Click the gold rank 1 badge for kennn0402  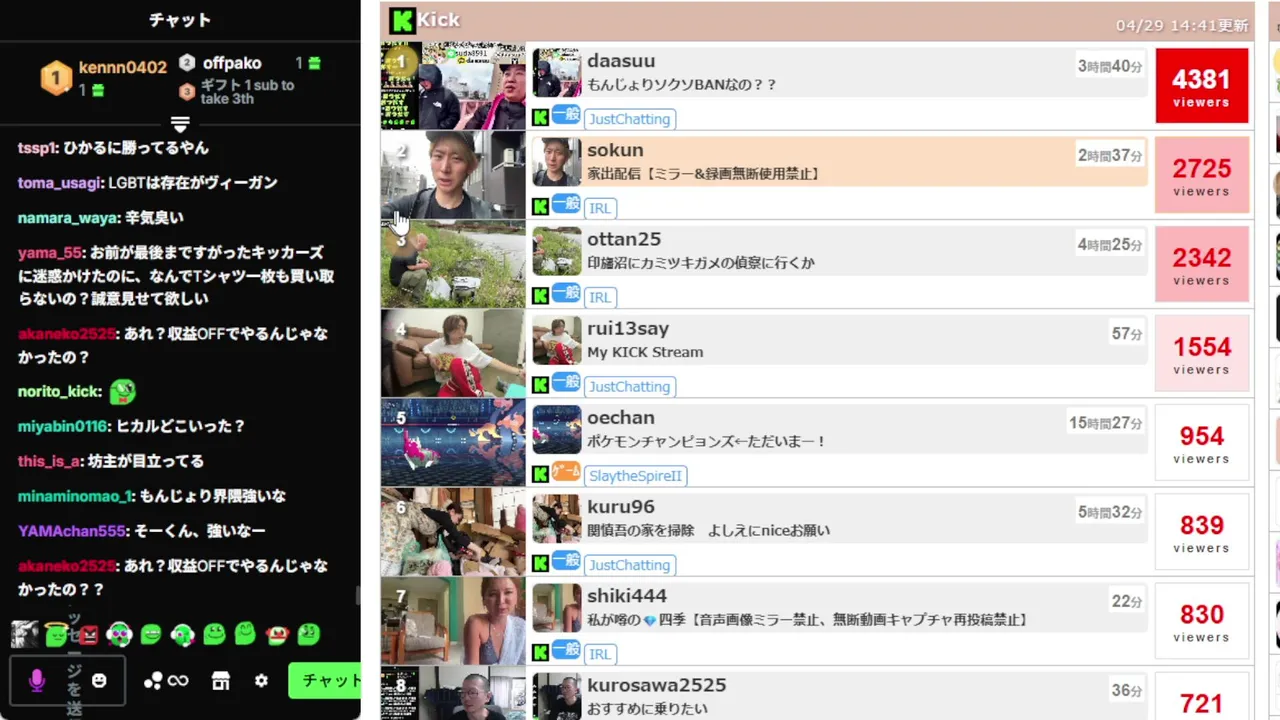pyautogui.click(x=56, y=78)
